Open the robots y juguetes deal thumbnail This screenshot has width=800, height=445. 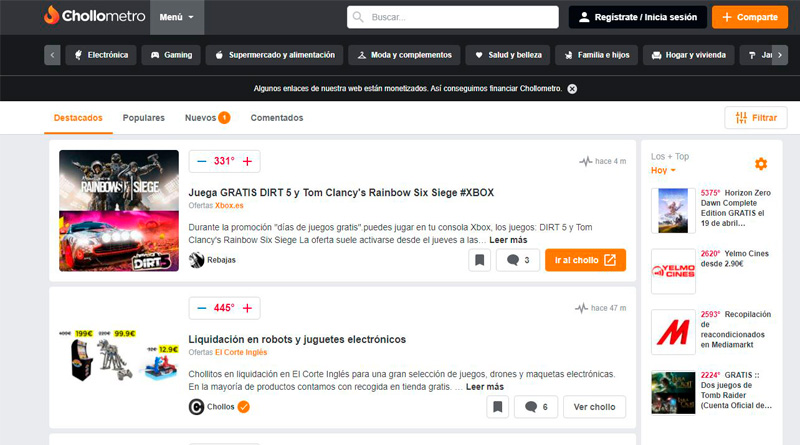[x=119, y=356]
